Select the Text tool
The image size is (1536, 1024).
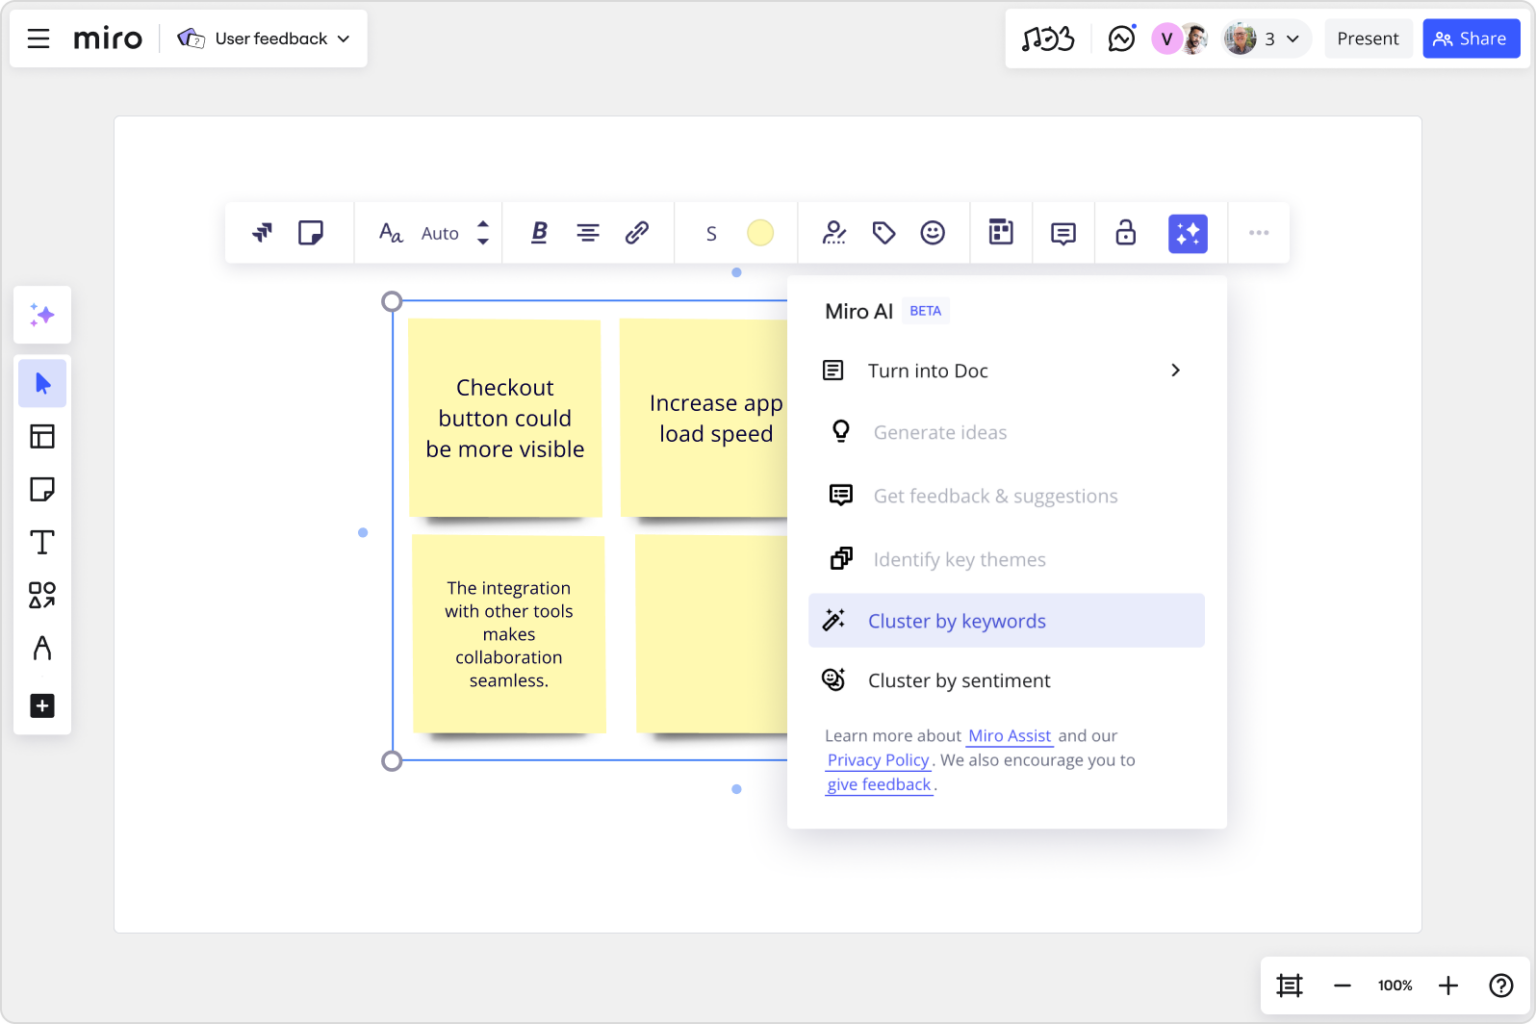[x=42, y=542]
